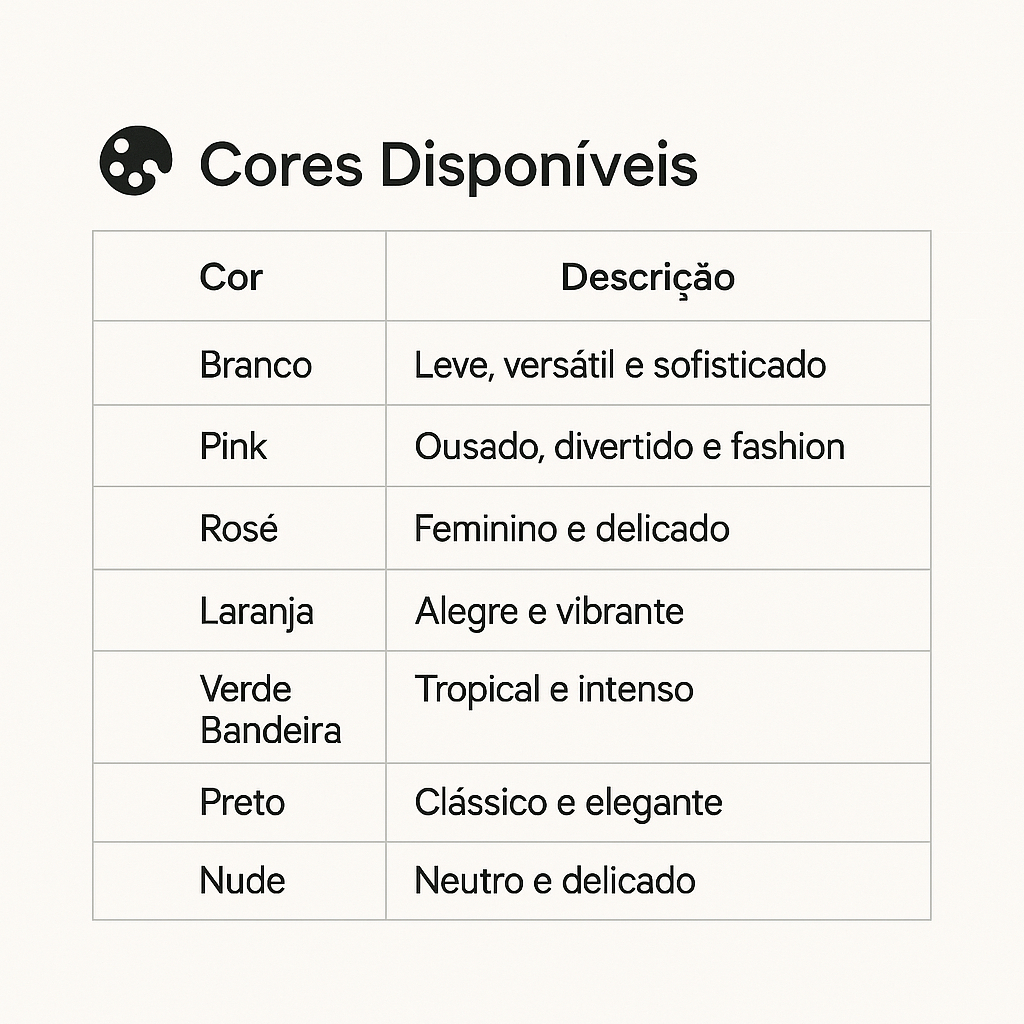1024x1024 pixels.
Task: Click the 'Clássico e elegante' description
Action: point(568,802)
